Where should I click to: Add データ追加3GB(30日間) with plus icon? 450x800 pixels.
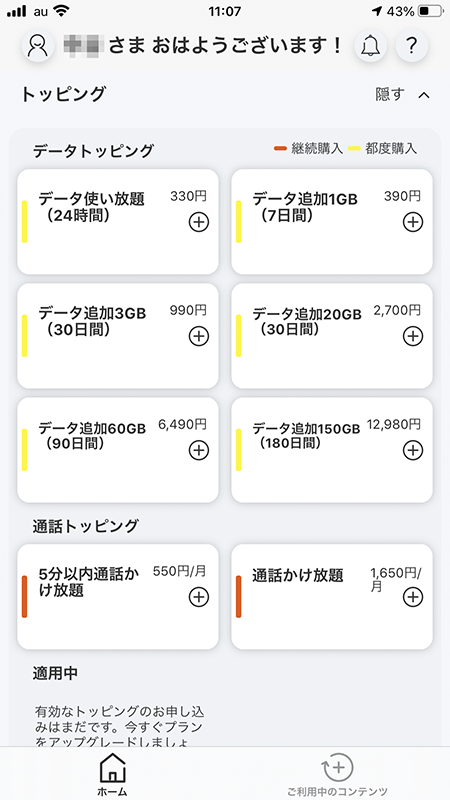point(199,336)
